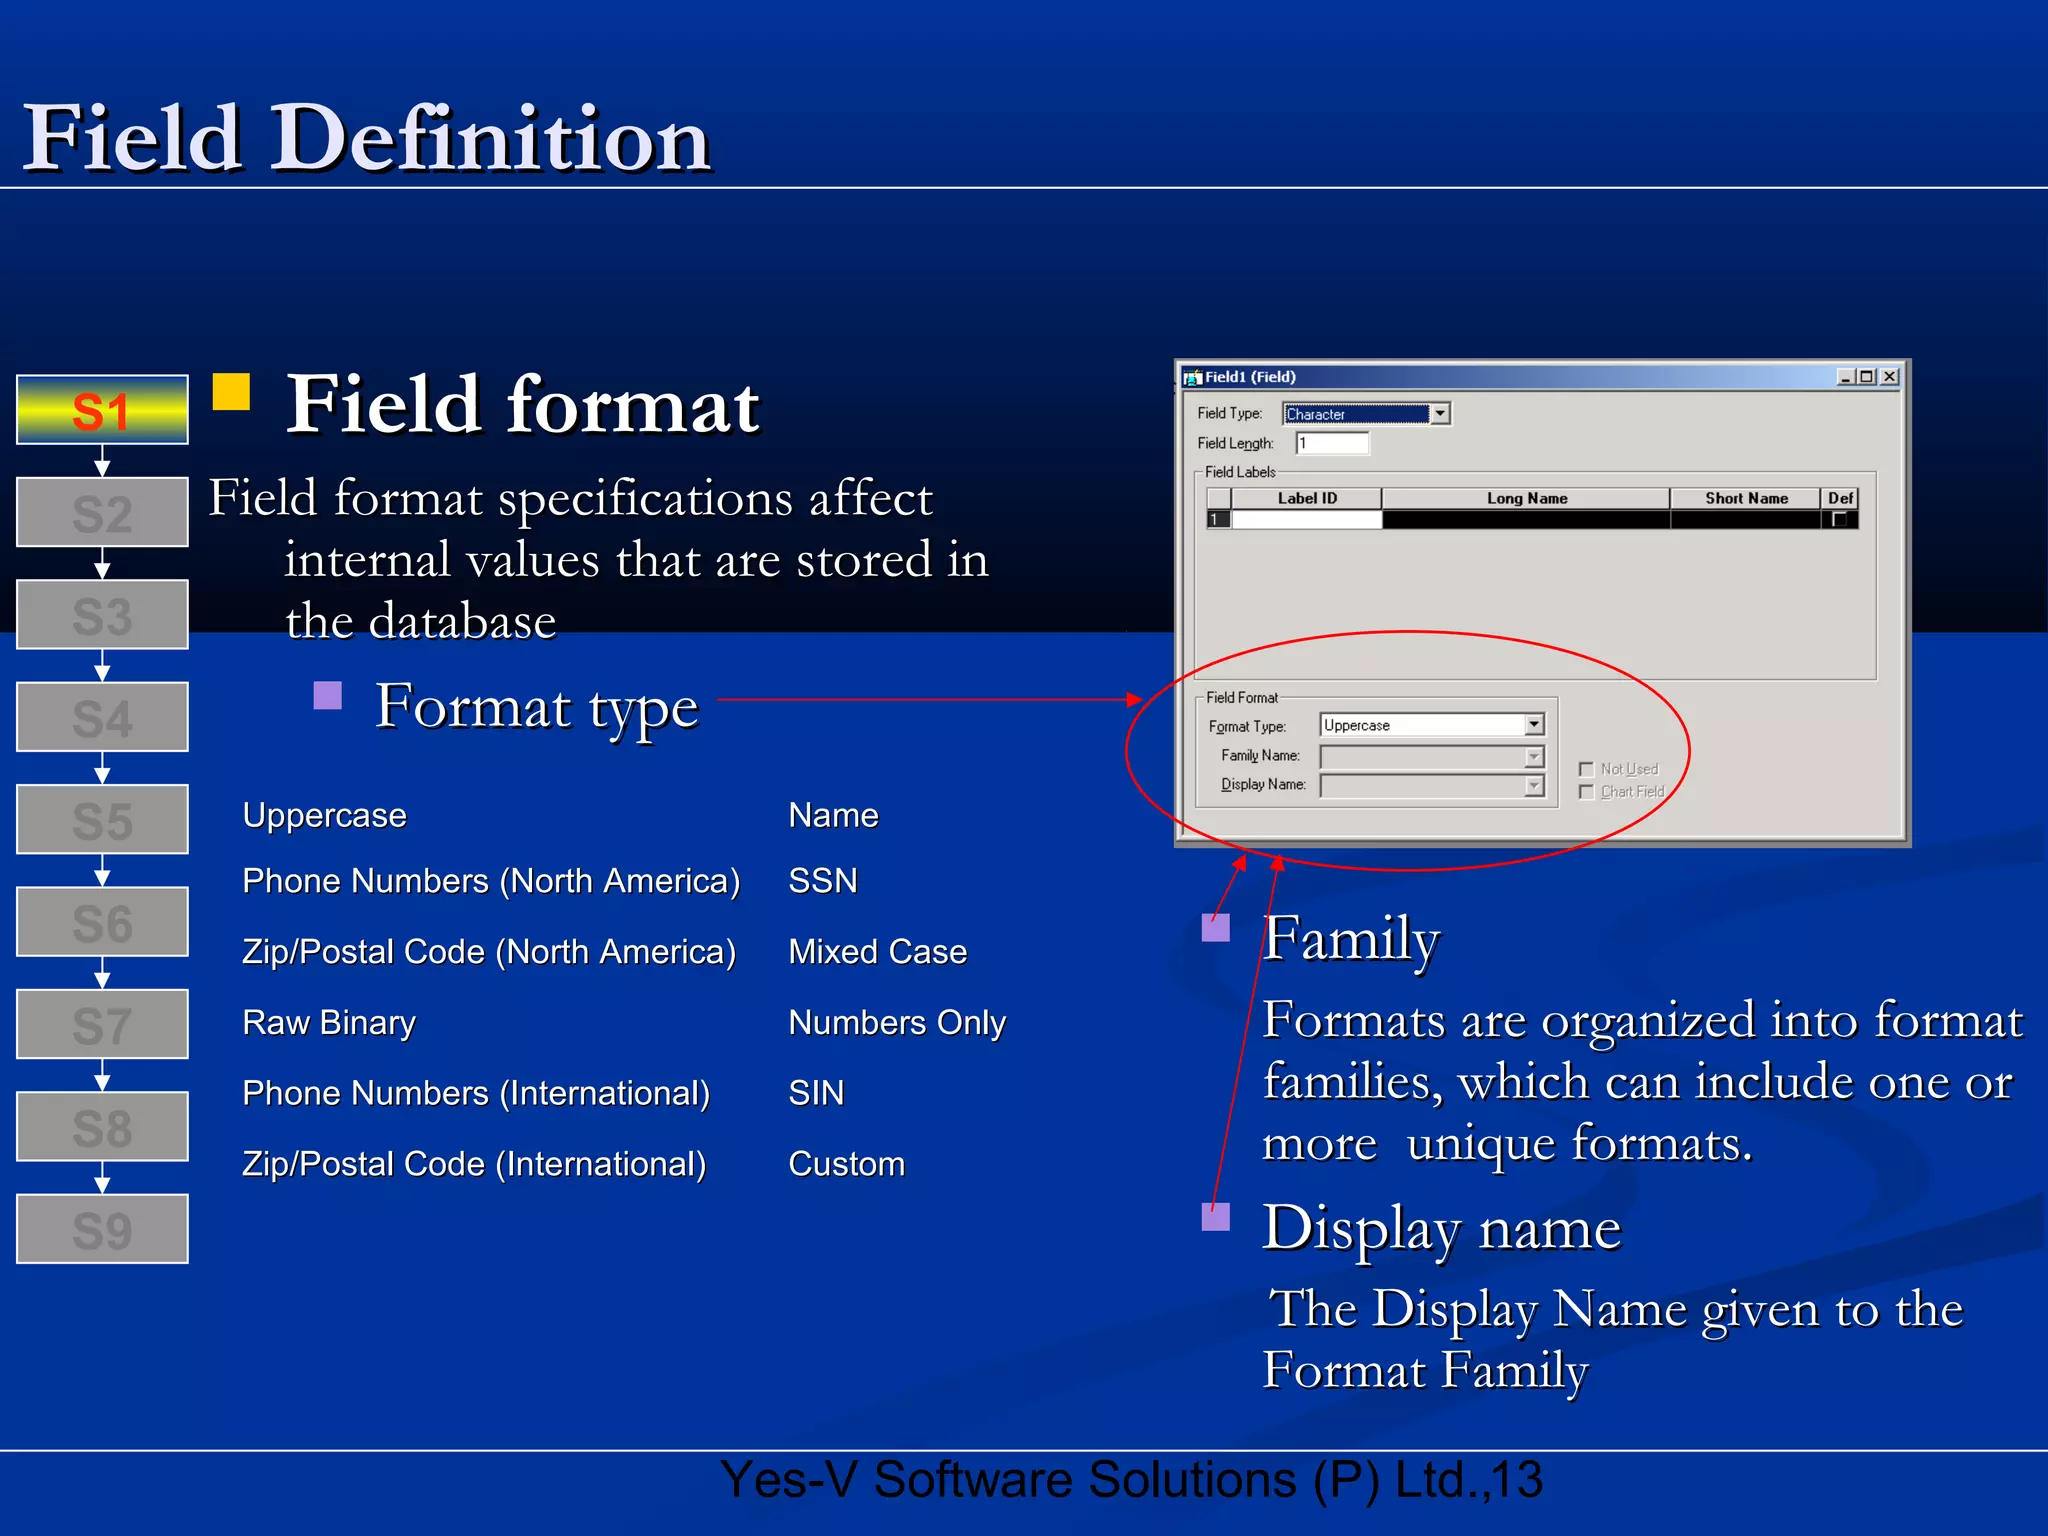Open the Field Type dropdown arrow
The width and height of the screenshot is (2048, 1536).
tap(1440, 413)
